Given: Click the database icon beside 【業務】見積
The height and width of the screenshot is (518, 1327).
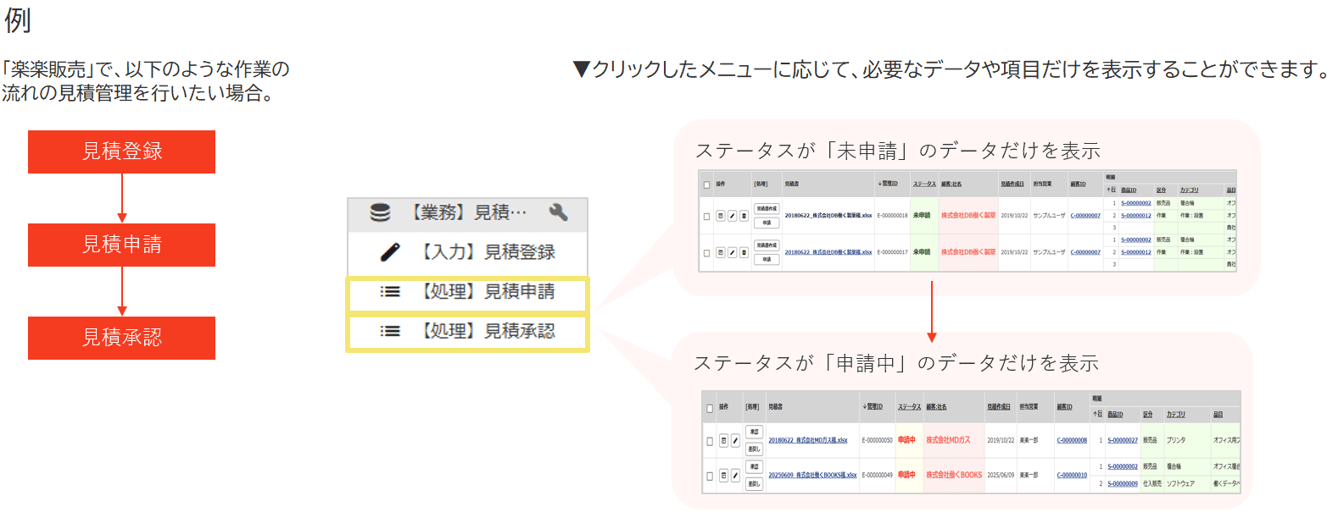Looking at the screenshot, I should tap(380, 212).
